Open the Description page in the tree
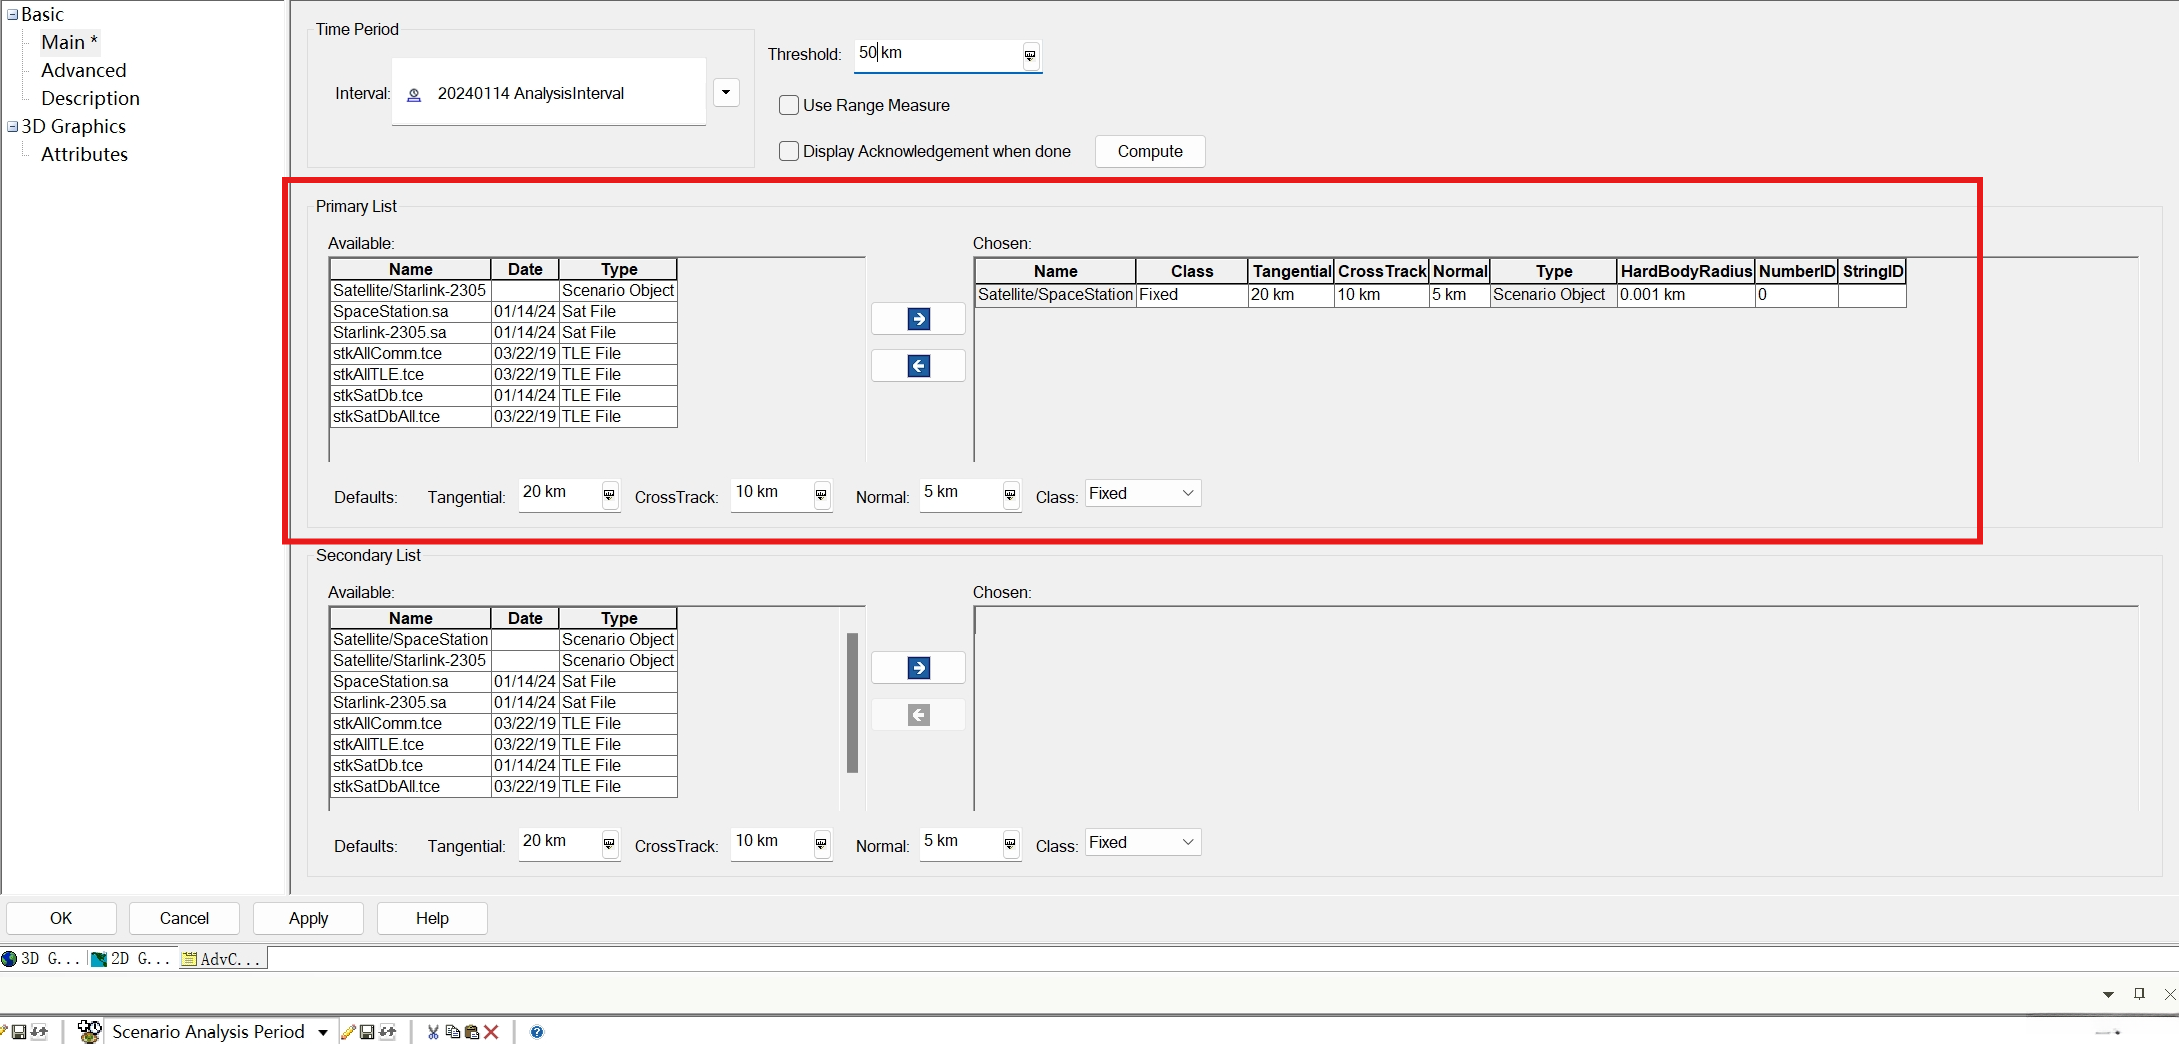Viewport: 2179px width, 1044px height. pyautogui.click(x=90, y=98)
